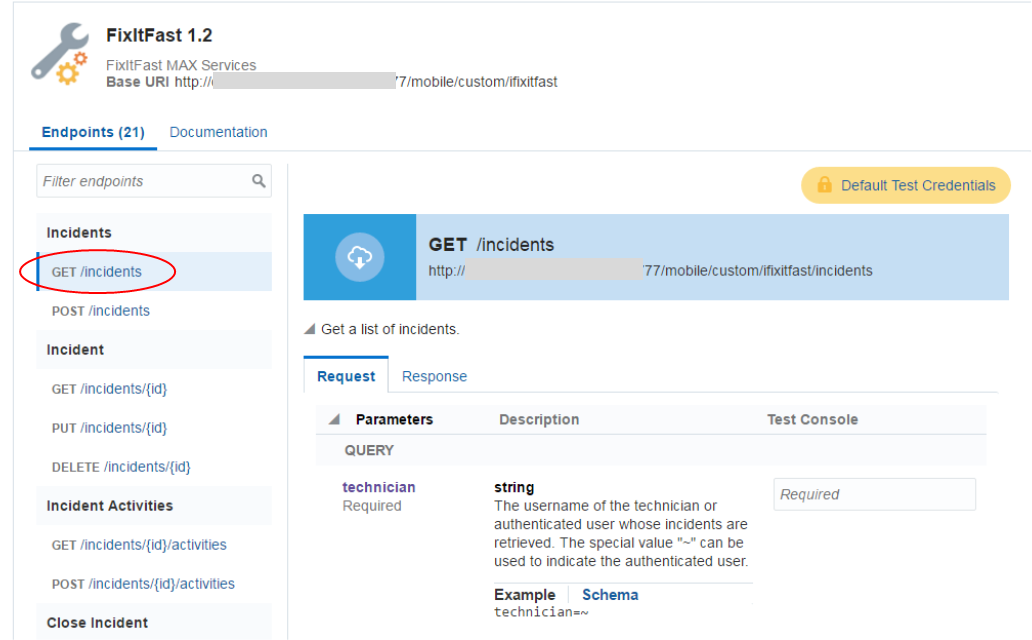Switch to the Documentation tab
The height and width of the screenshot is (640, 1032).
[219, 132]
